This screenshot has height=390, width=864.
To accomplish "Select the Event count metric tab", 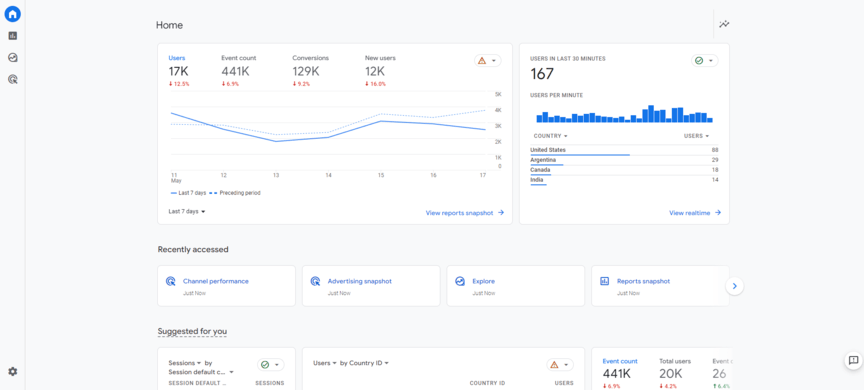I will coord(239,71).
